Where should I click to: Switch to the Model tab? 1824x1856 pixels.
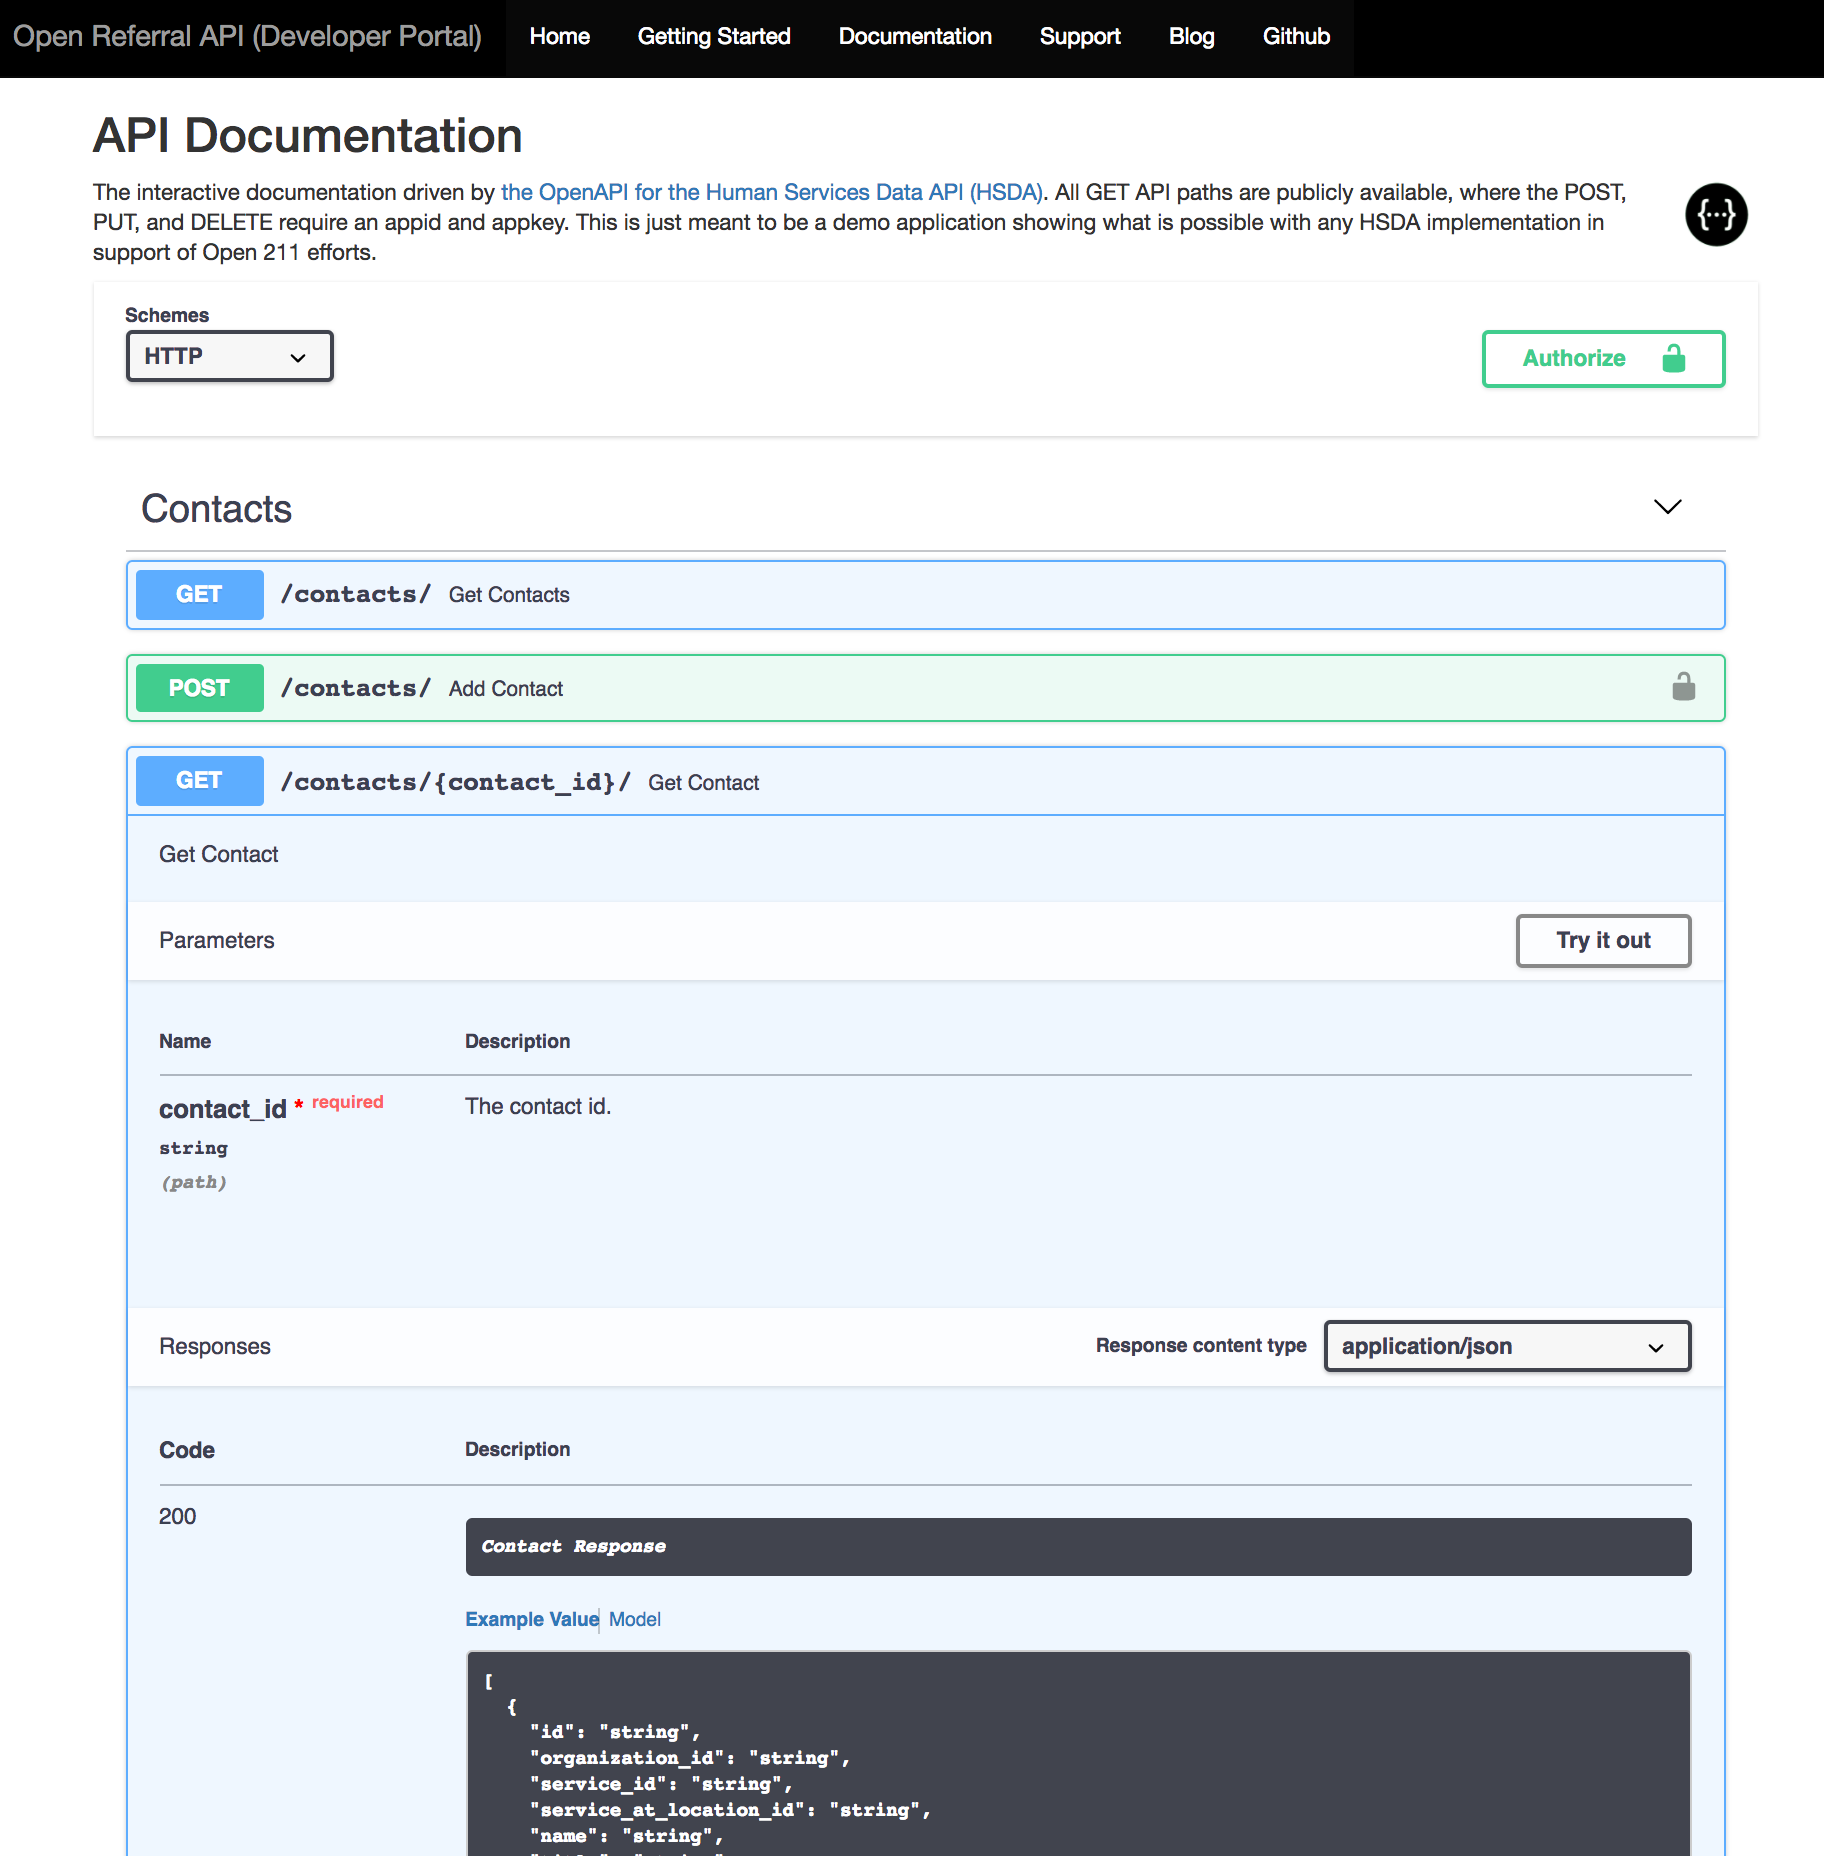(634, 1619)
